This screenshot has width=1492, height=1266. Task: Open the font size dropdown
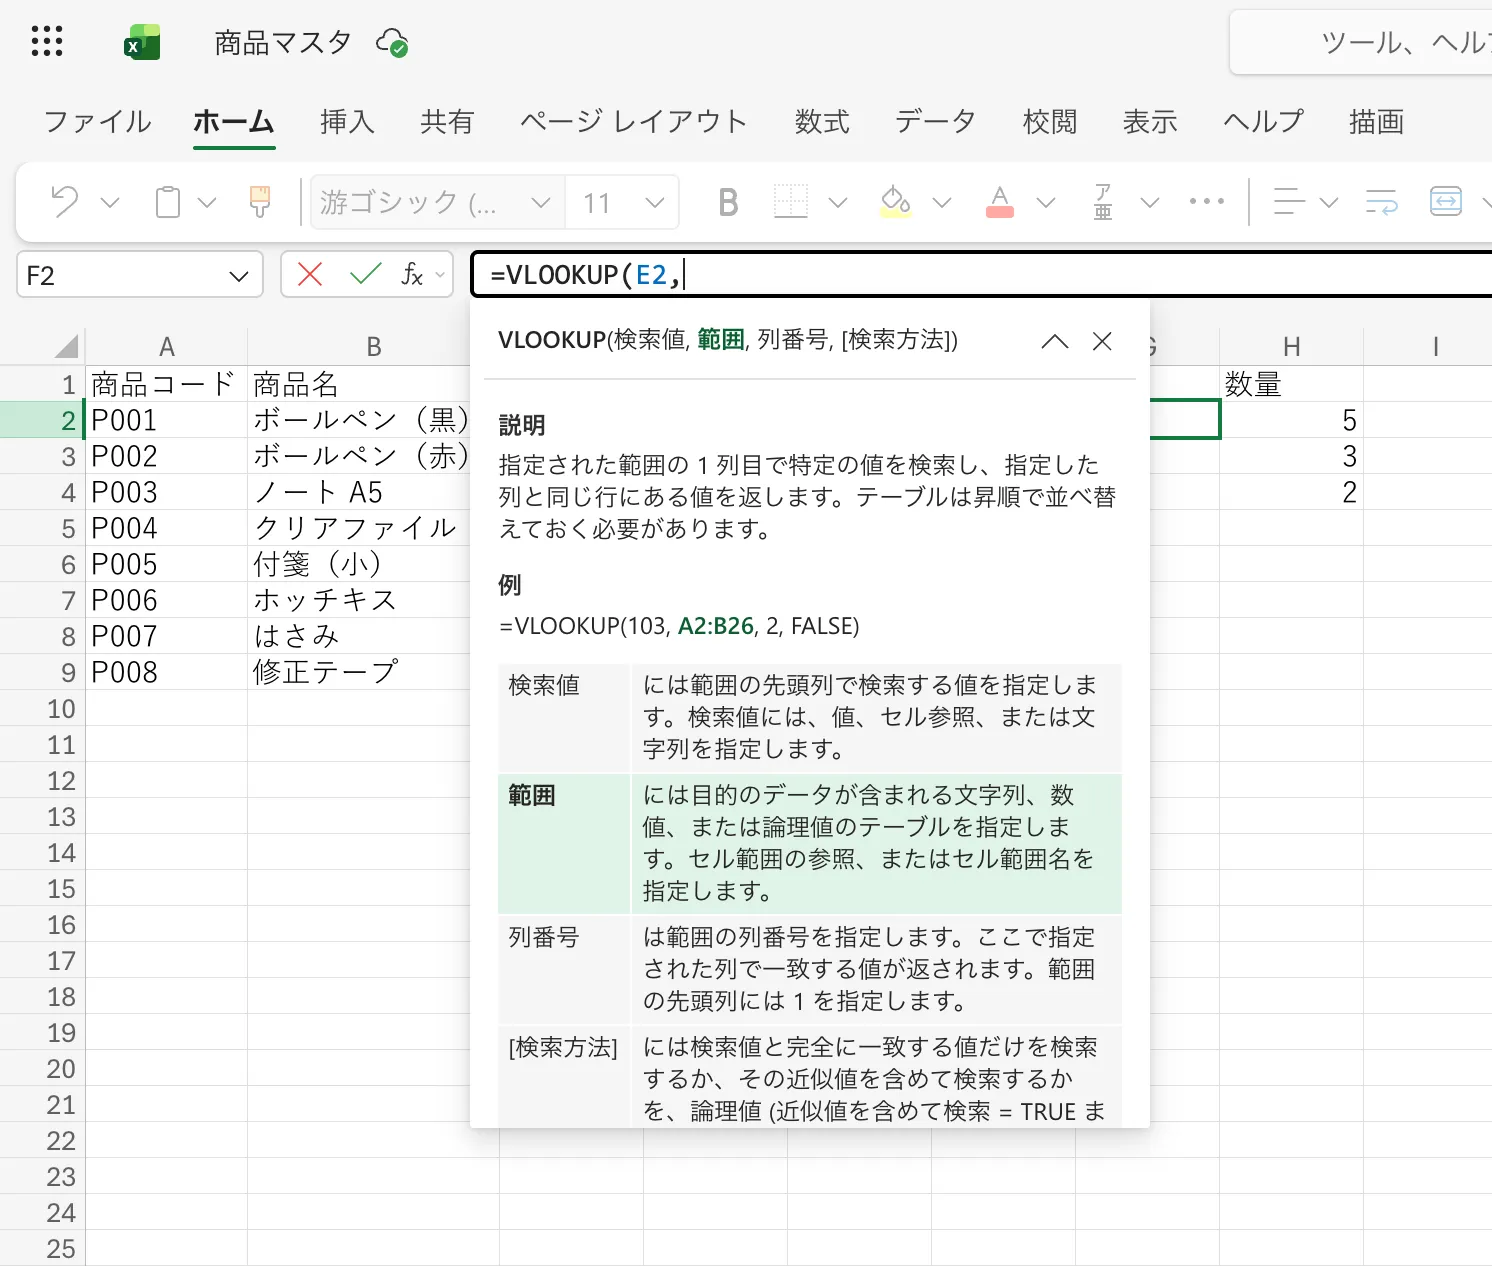[655, 203]
